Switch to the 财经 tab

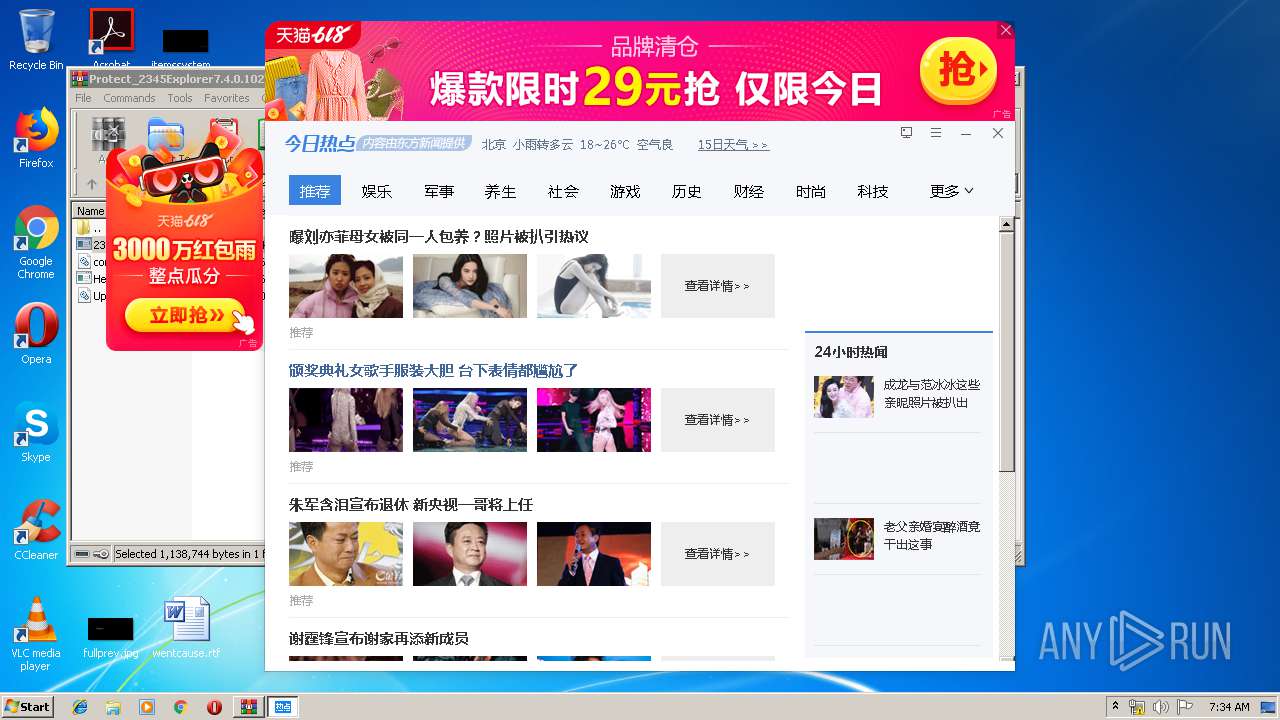pos(749,191)
